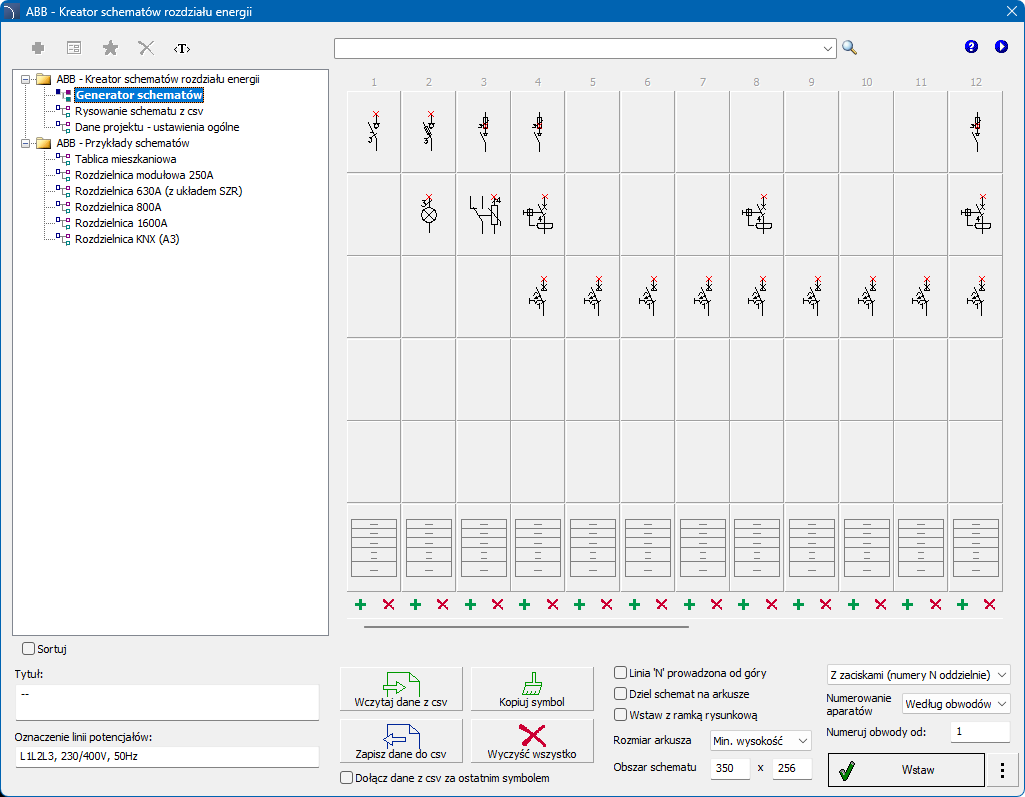Open Rozdzielnica 800A example
Screen dimensions: 1025x797
pyautogui.click(x=121, y=207)
